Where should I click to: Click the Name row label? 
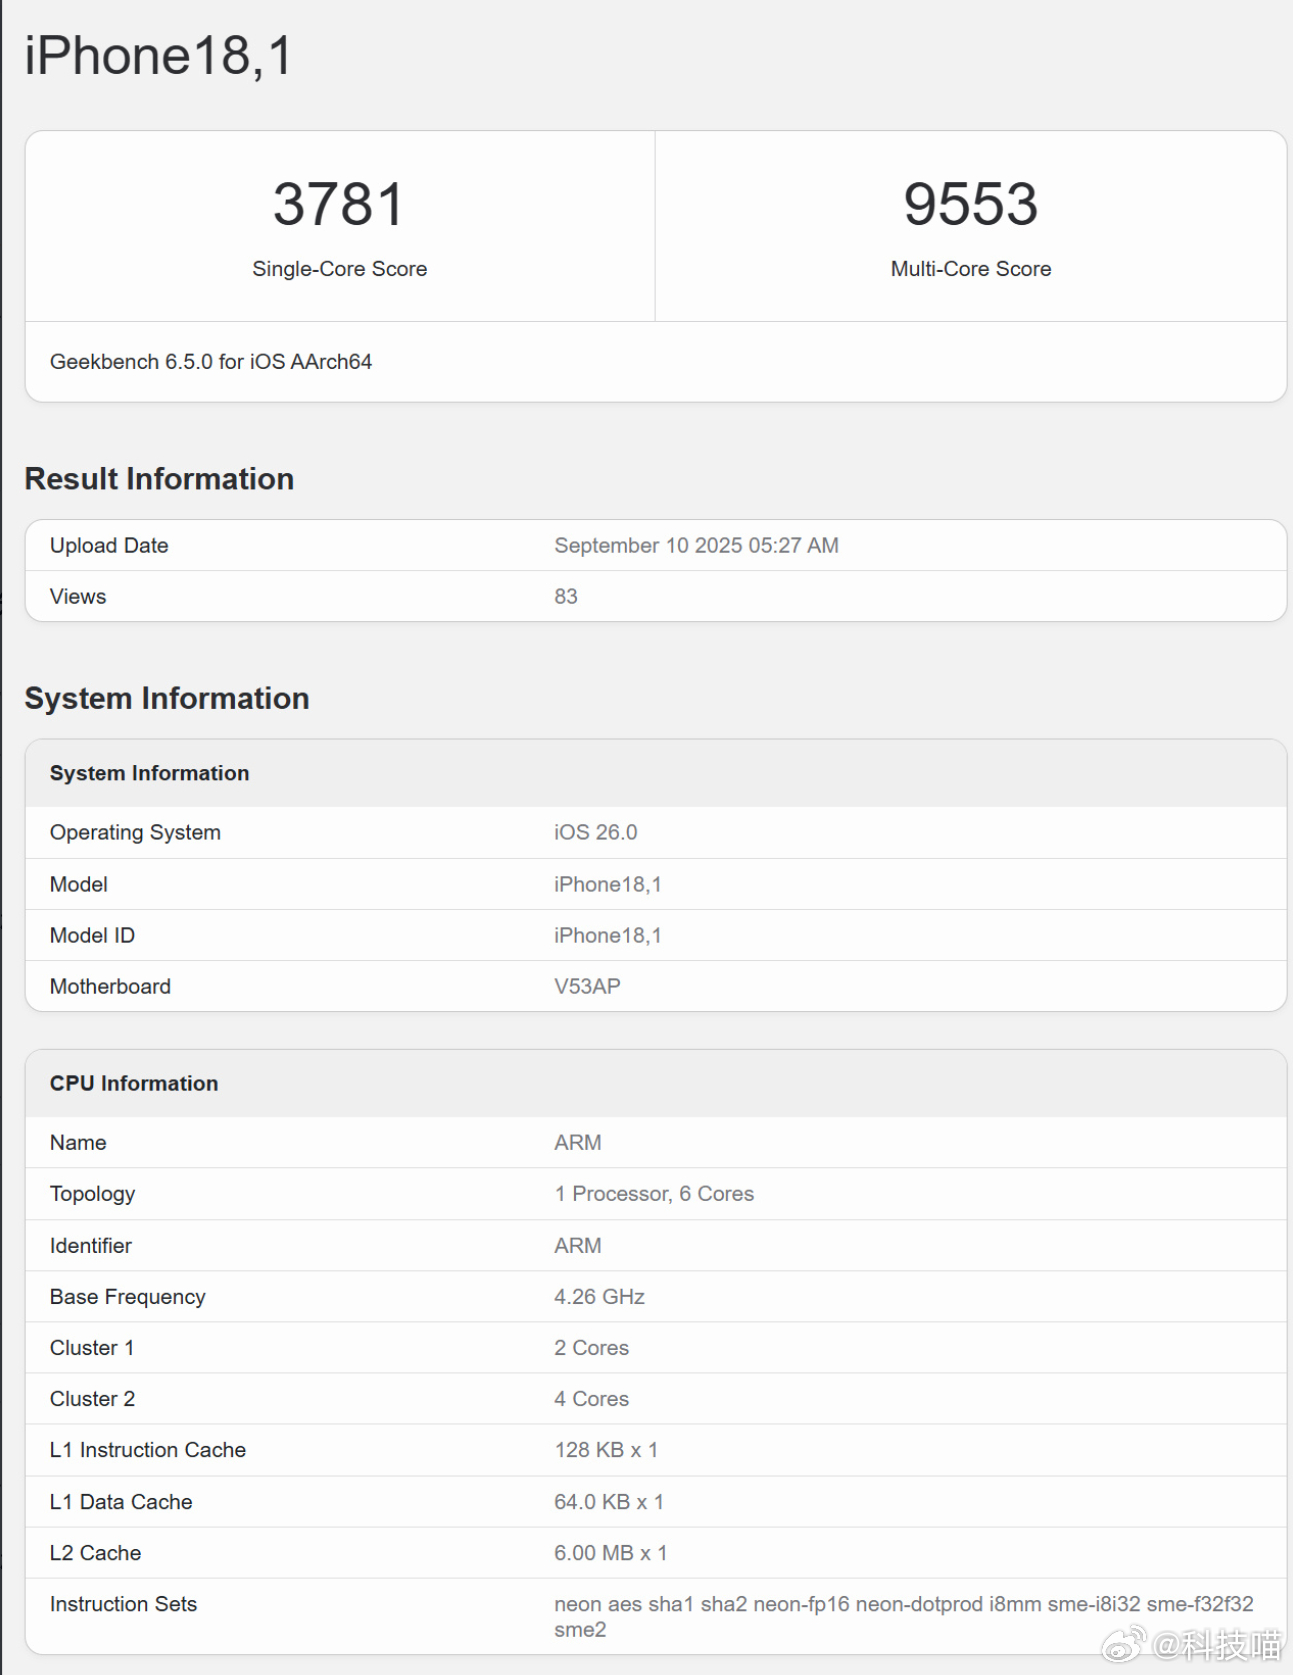pyautogui.click(x=78, y=1143)
